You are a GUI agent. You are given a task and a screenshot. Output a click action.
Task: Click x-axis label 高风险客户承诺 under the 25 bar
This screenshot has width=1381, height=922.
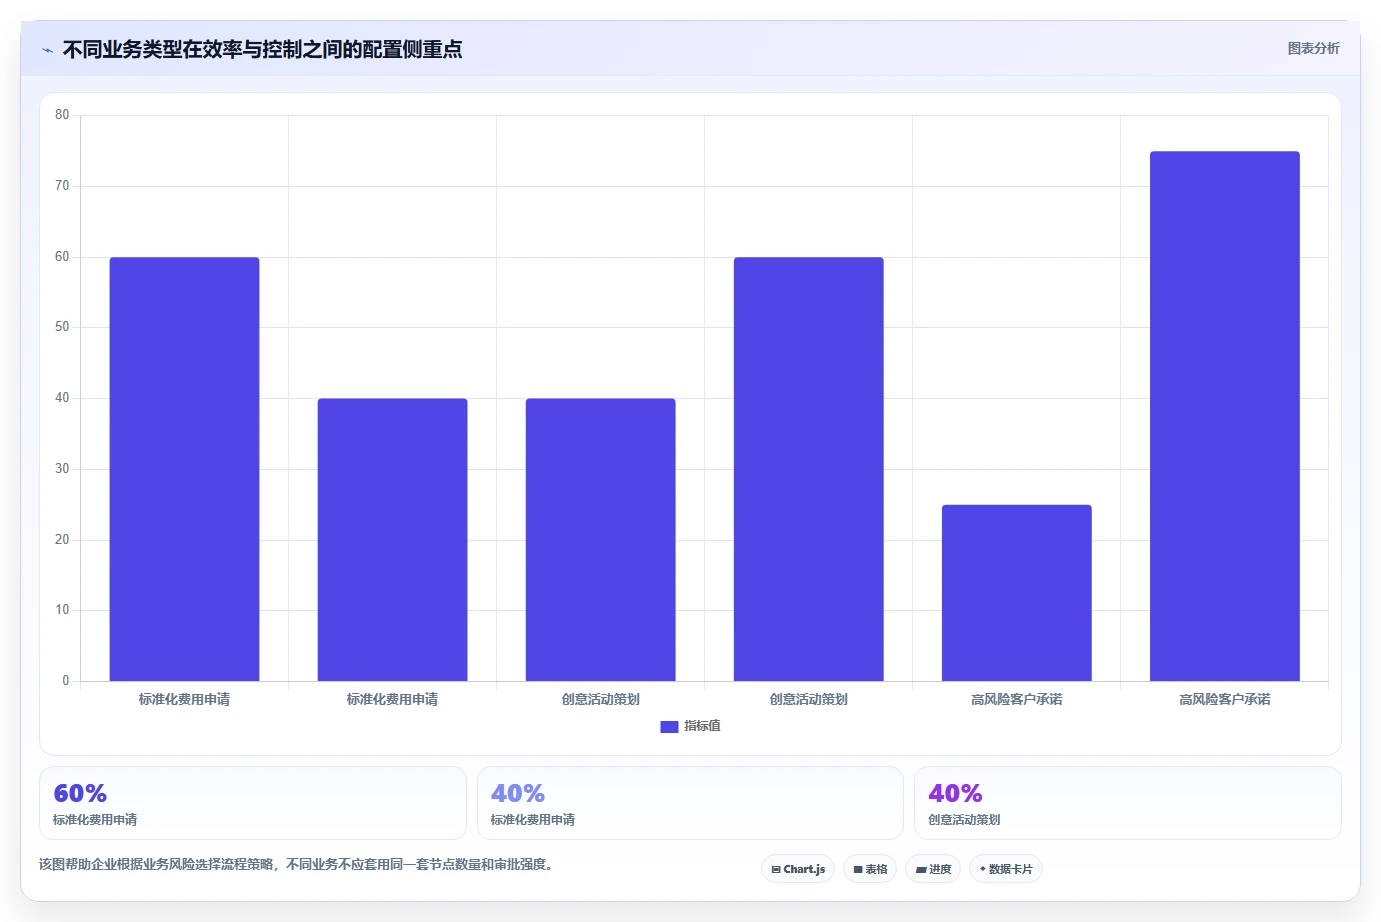point(1016,699)
